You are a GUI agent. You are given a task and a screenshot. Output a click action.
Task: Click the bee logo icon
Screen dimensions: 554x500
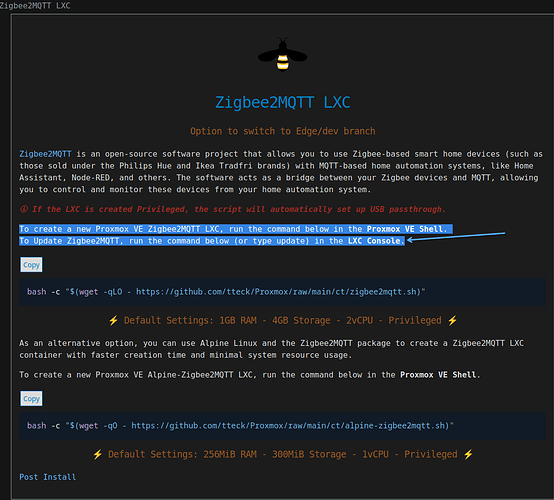click(282, 55)
